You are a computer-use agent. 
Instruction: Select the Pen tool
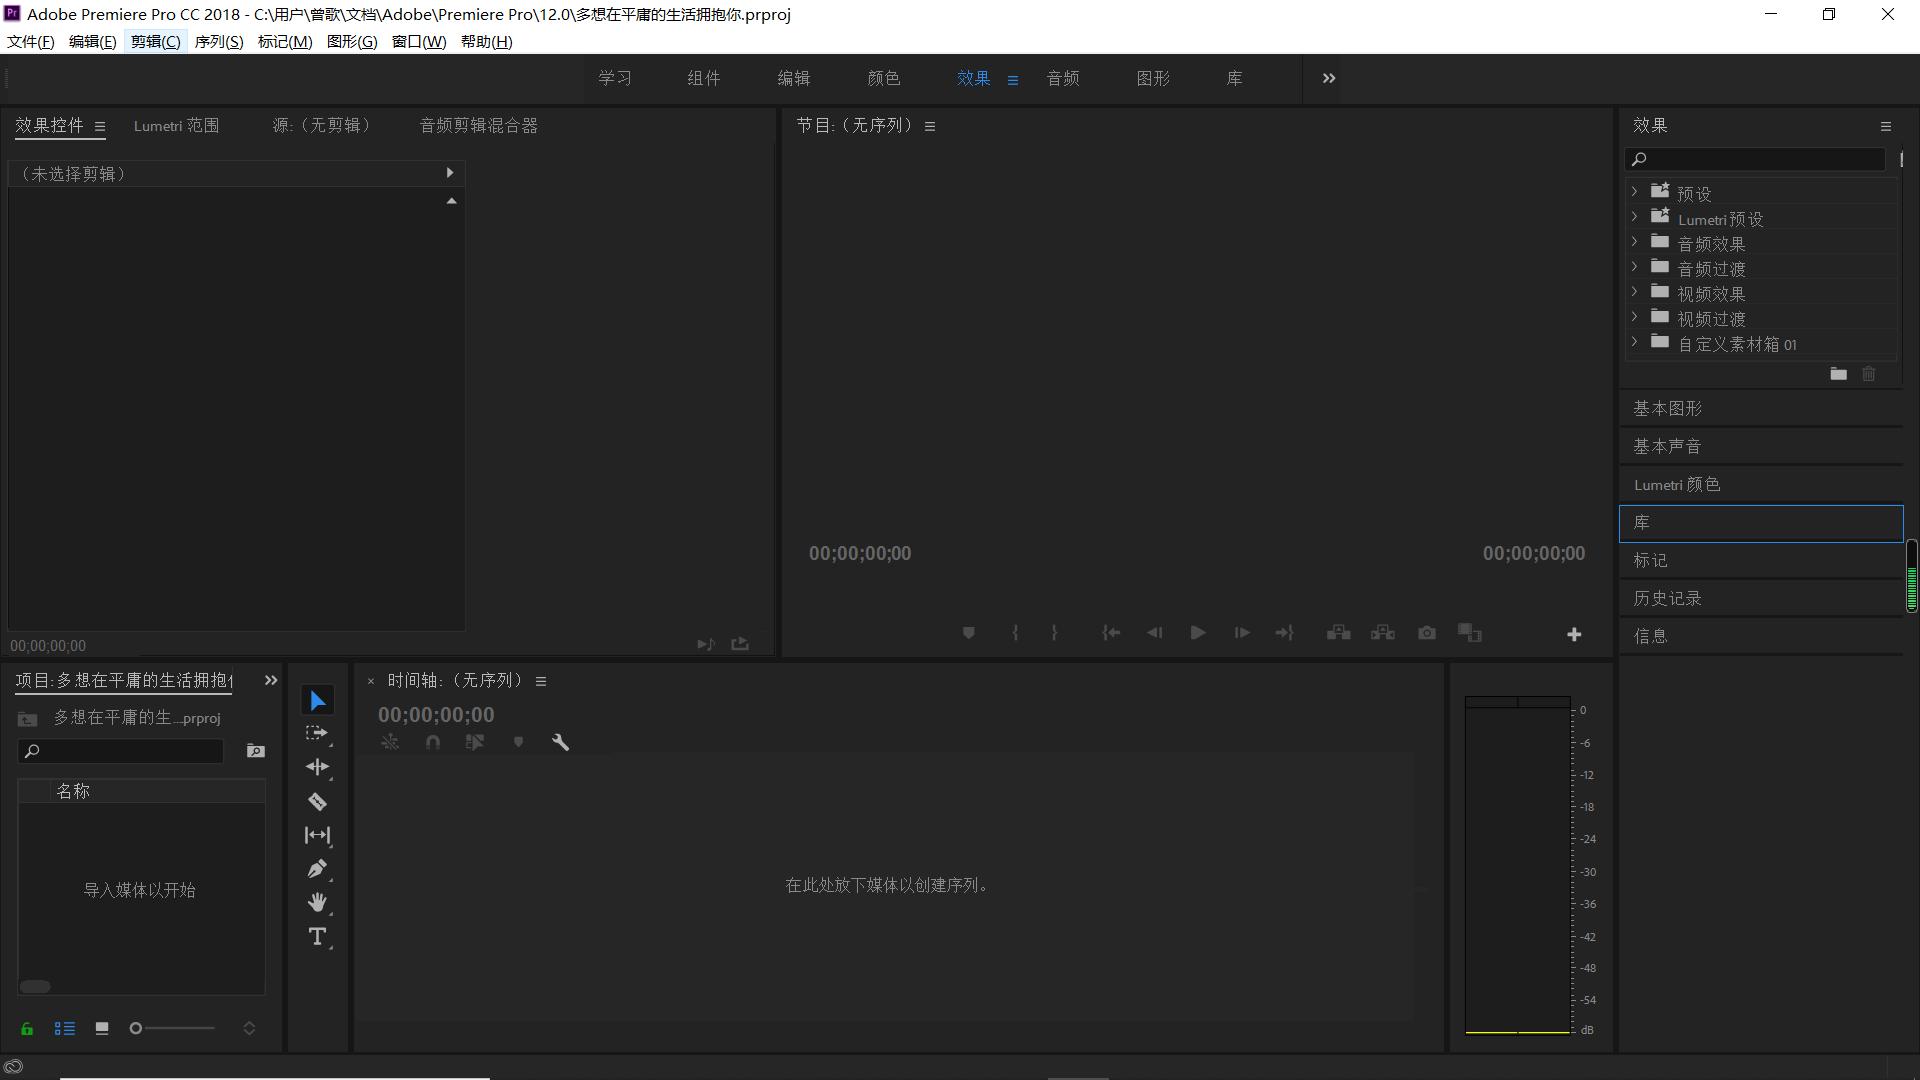317,869
